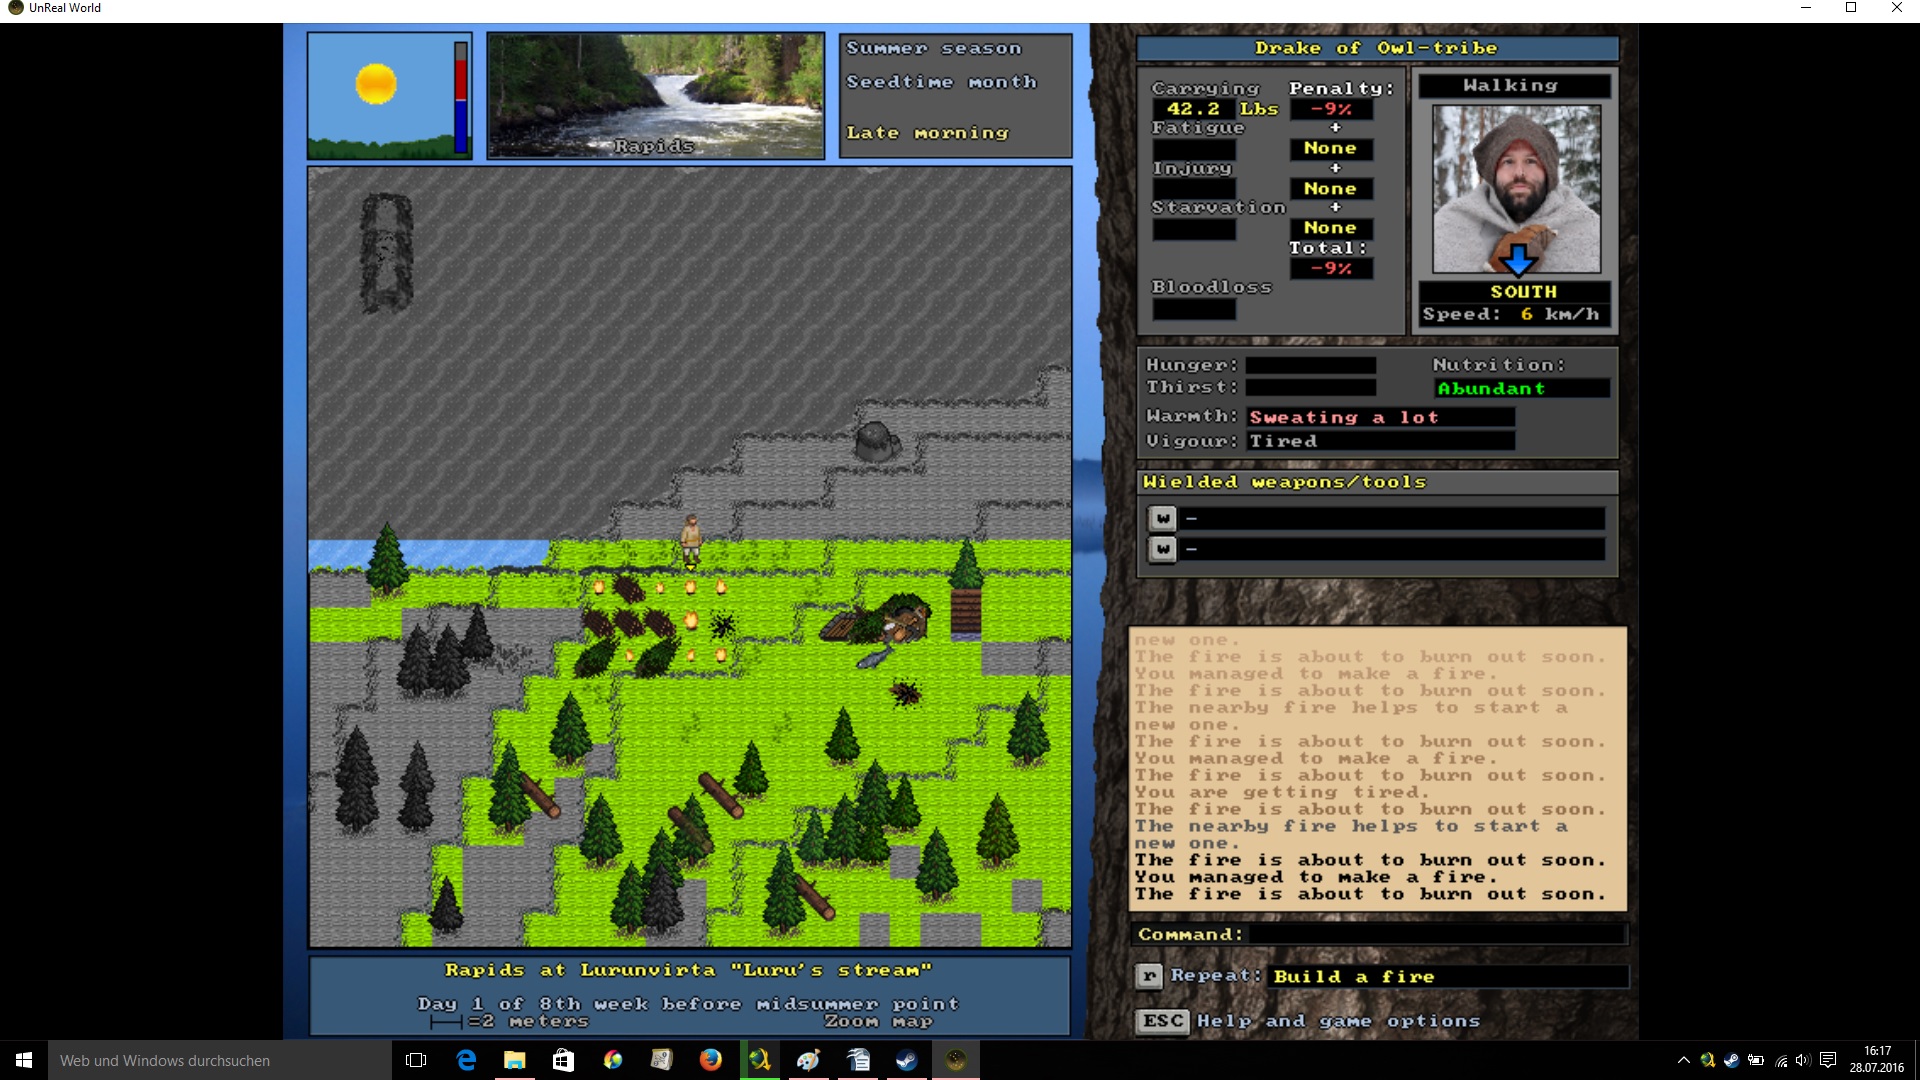Click the '42.2 Lbs' carrying value

[x=1222, y=109]
